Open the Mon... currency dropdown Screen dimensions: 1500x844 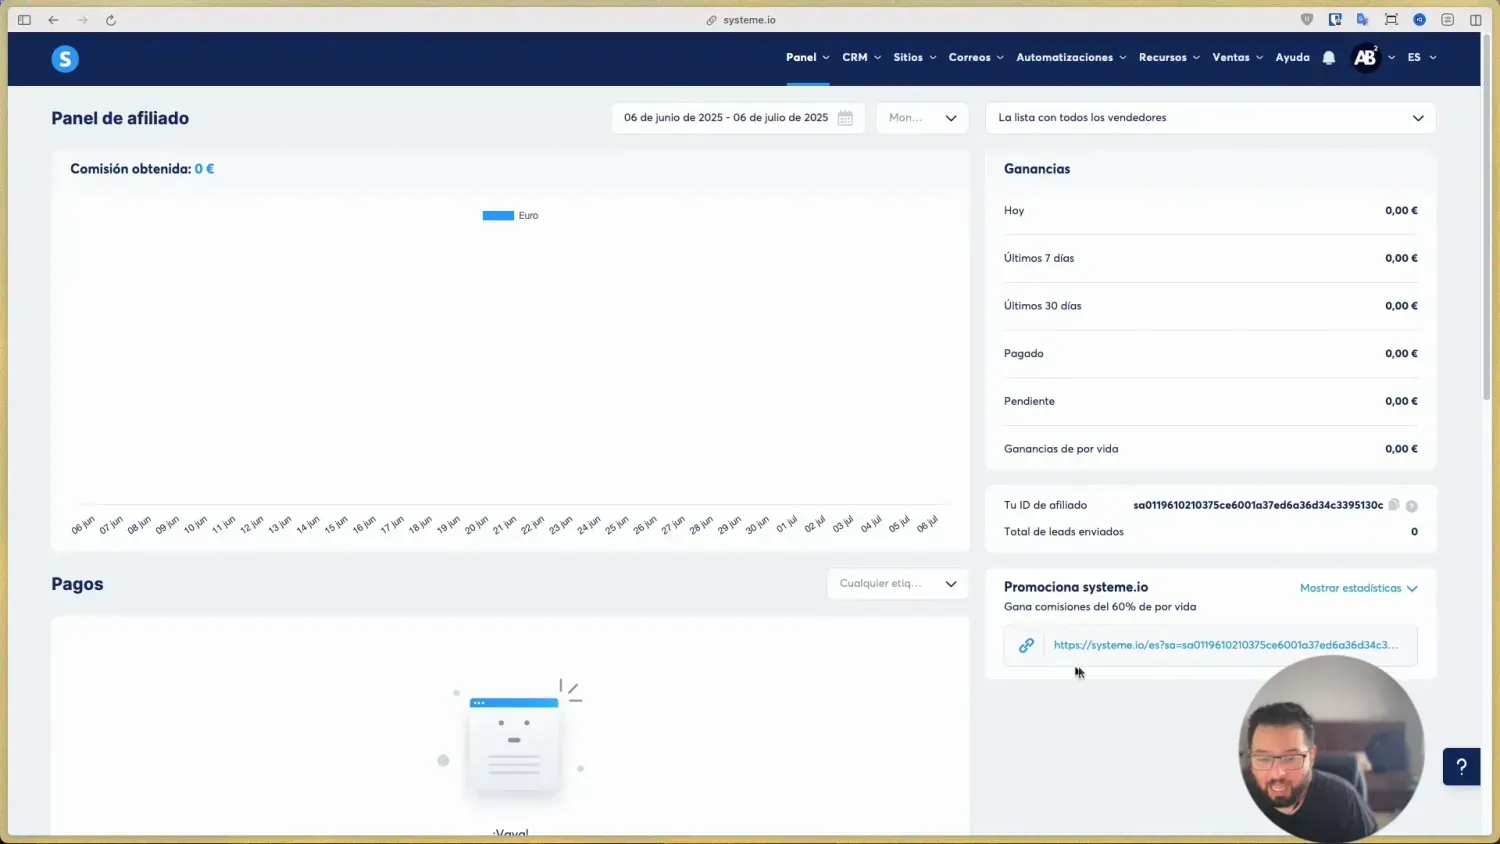pos(922,118)
